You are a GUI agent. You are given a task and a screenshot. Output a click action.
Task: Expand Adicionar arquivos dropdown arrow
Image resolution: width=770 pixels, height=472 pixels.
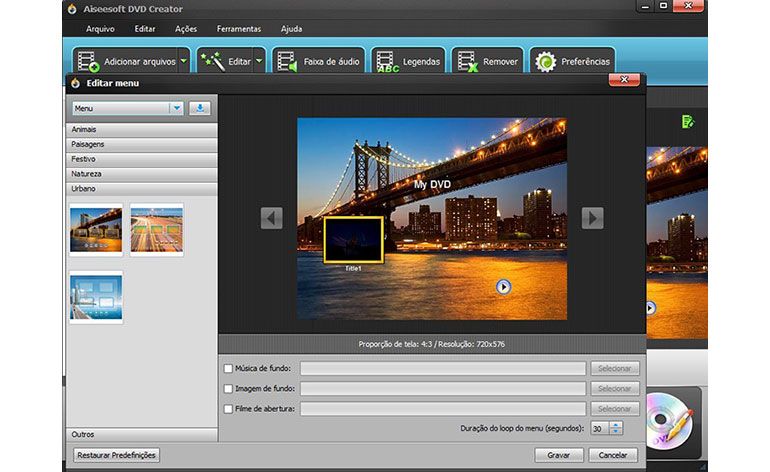pyautogui.click(x=183, y=62)
